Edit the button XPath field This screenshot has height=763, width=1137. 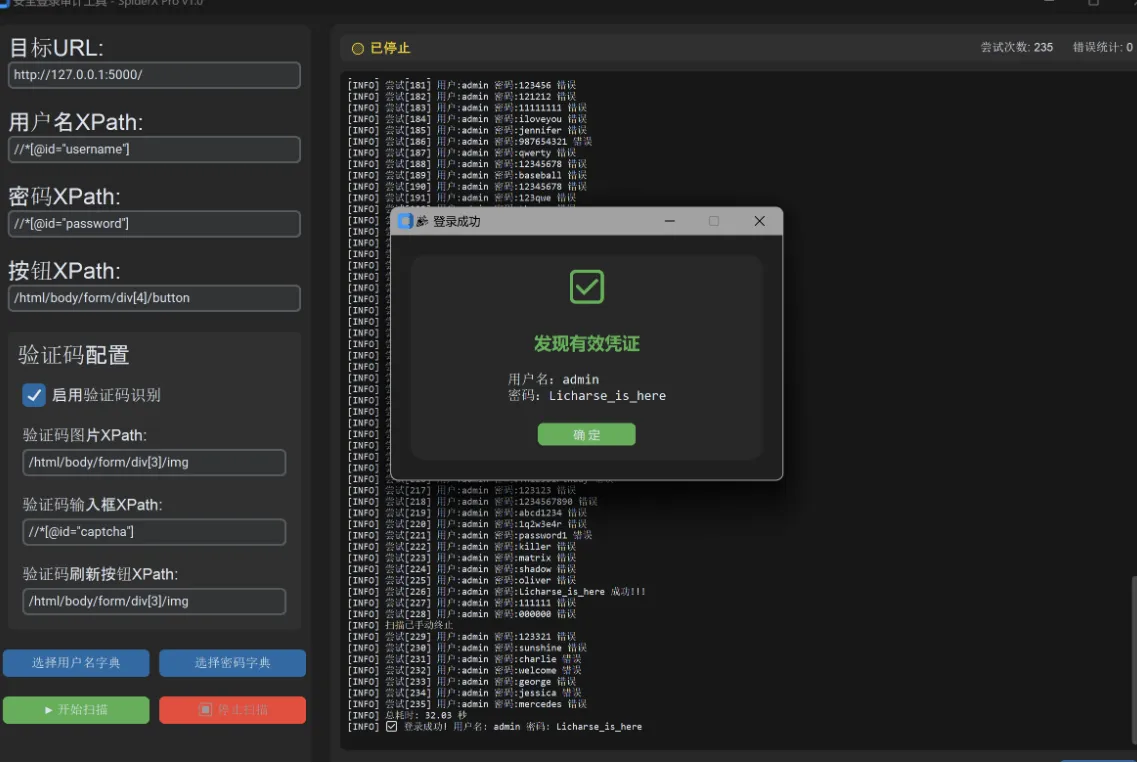pyautogui.click(x=154, y=298)
